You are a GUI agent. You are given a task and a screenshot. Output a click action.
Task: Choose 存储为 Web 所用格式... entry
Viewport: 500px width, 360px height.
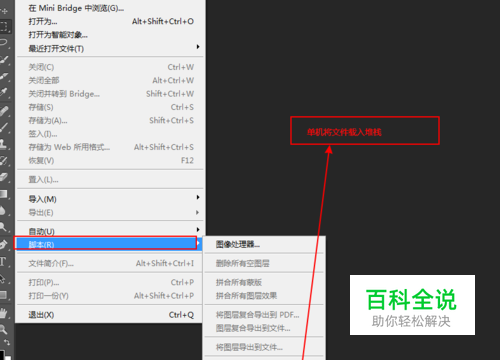[x=109, y=147]
